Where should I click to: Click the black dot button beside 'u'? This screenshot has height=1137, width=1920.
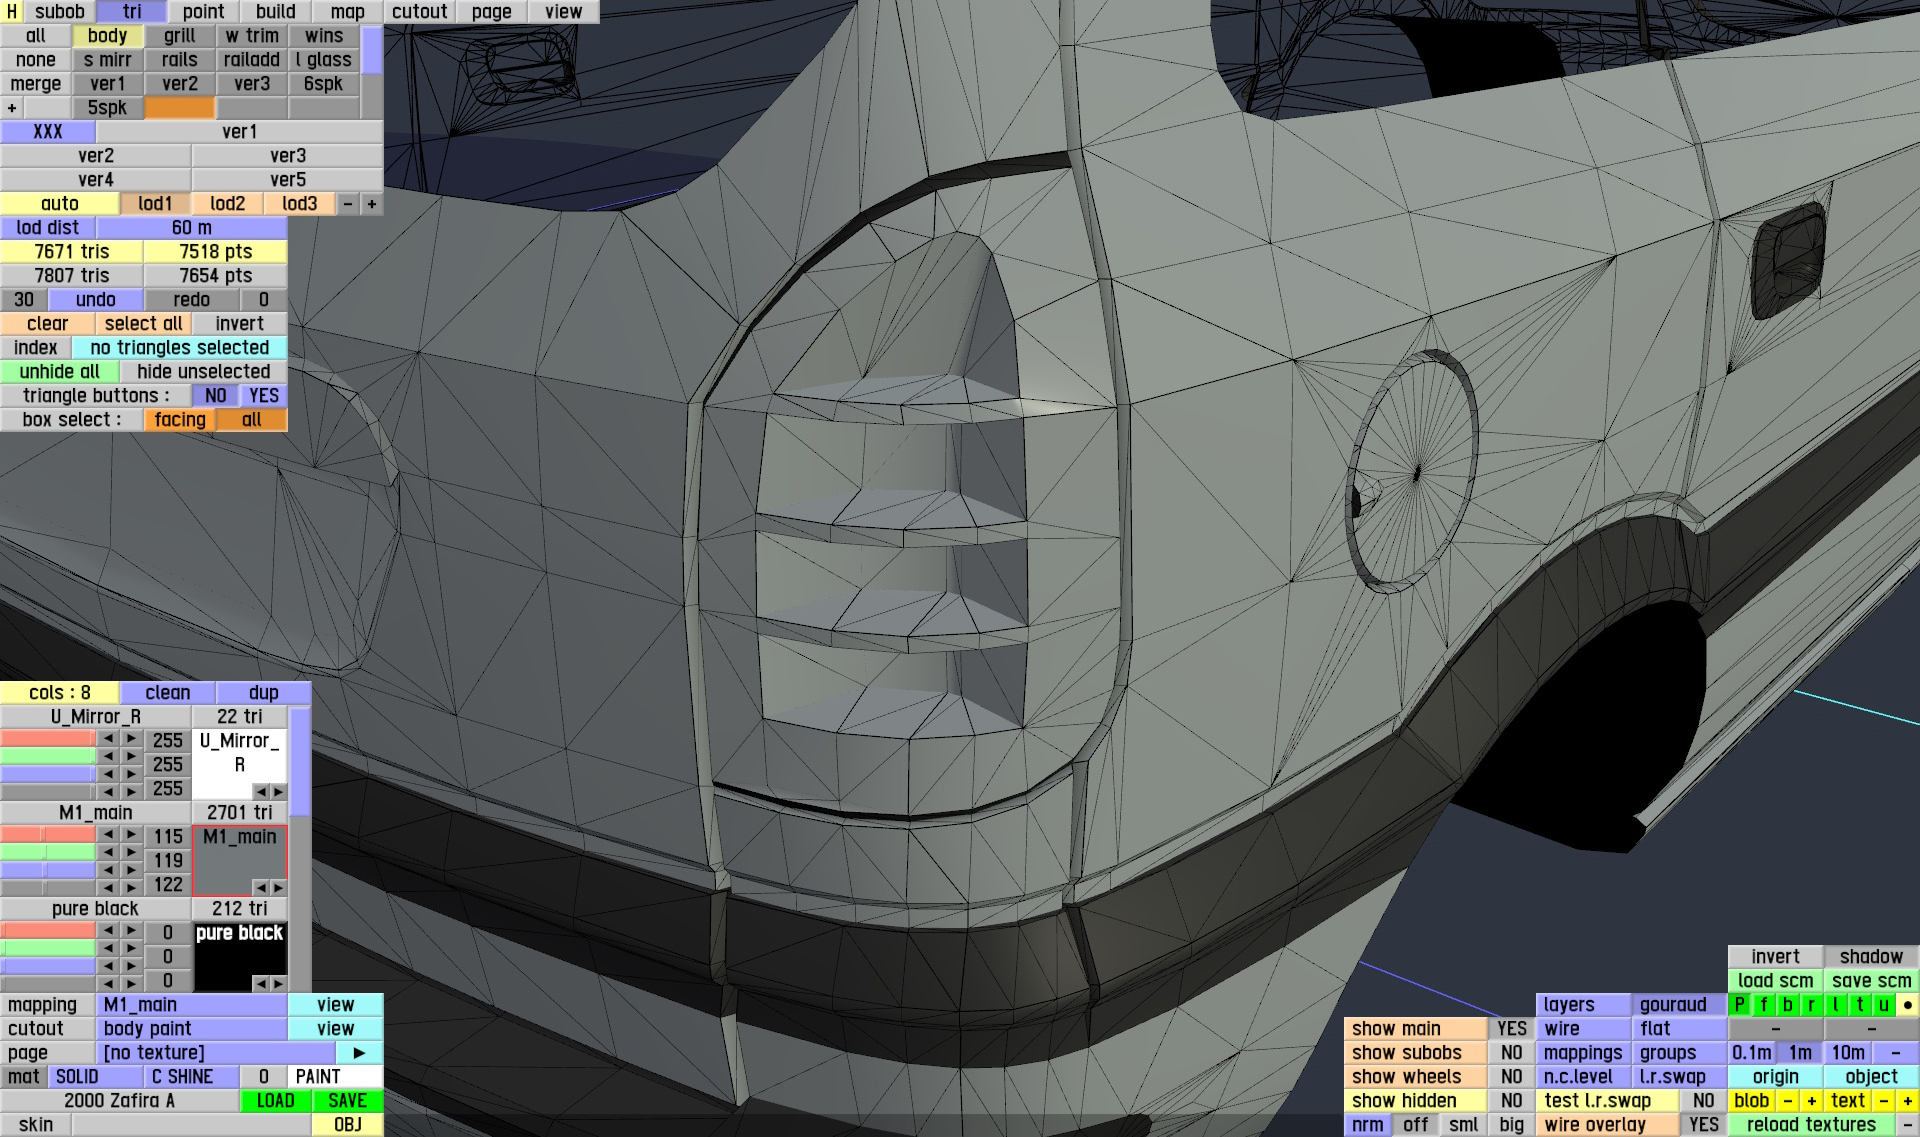[1908, 1005]
